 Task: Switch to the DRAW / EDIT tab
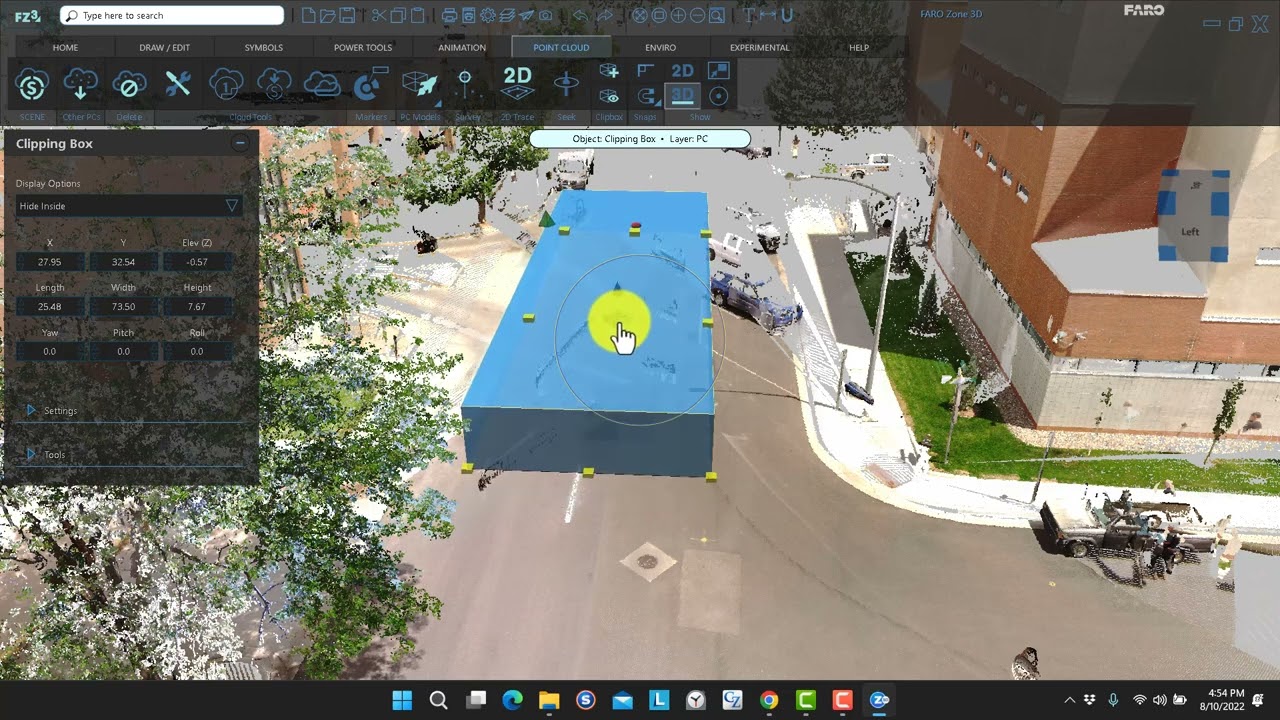pyautogui.click(x=165, y=47)
